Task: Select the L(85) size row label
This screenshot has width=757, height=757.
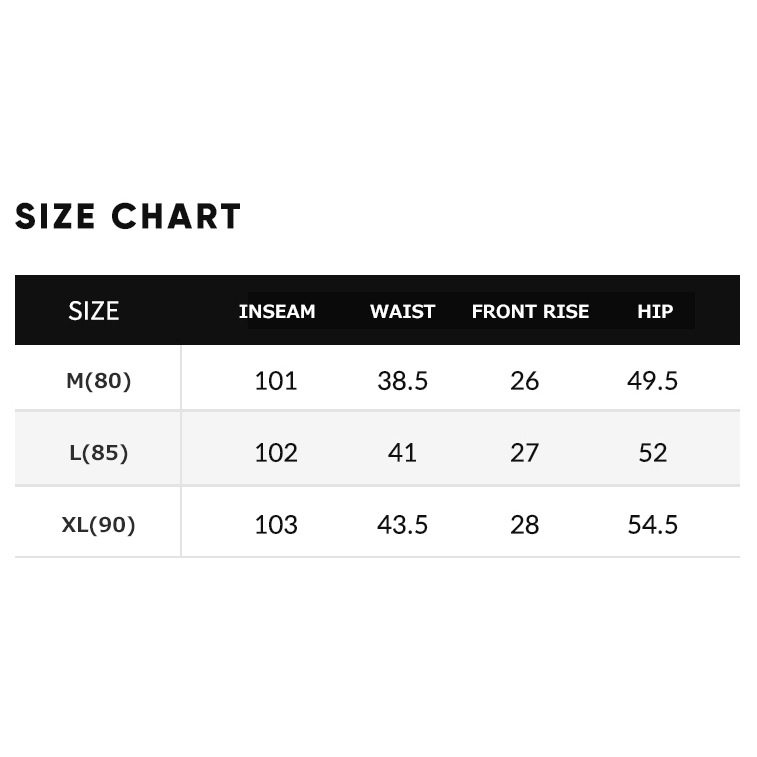Action: [98, 453]
